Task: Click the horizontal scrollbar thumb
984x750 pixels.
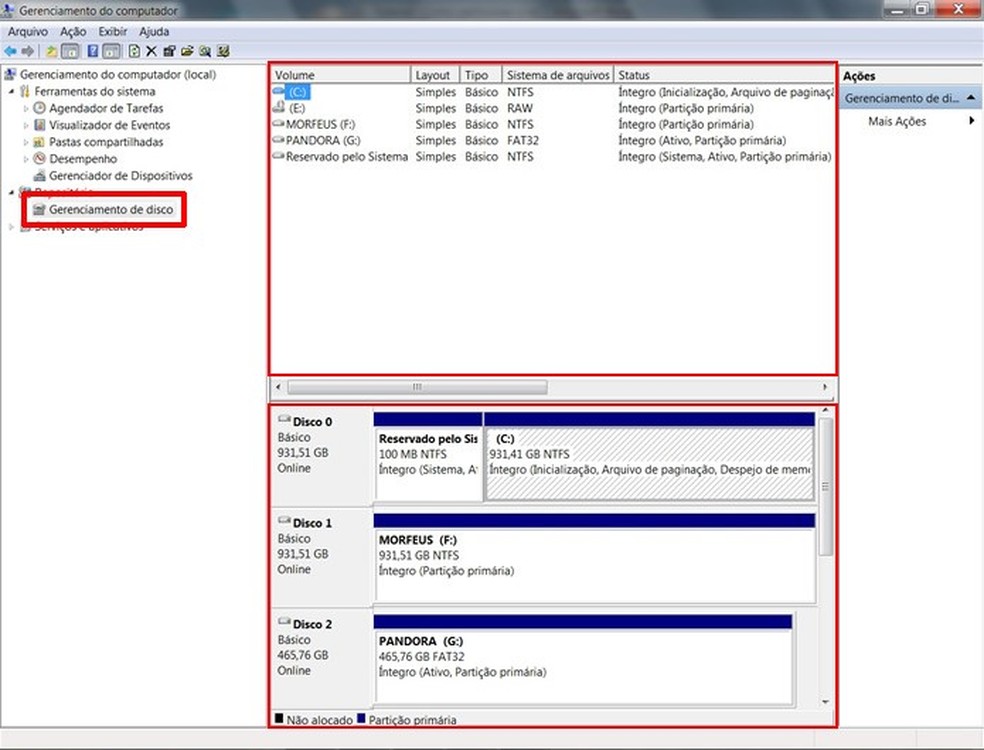Action: pos(417,387)
